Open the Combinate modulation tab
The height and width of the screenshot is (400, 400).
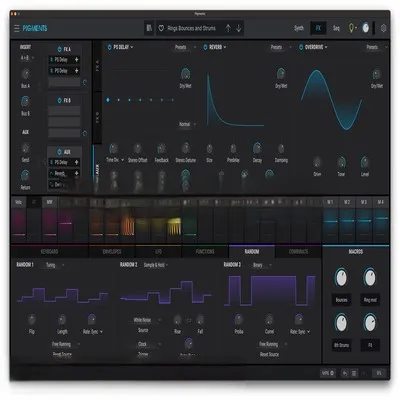298,252
